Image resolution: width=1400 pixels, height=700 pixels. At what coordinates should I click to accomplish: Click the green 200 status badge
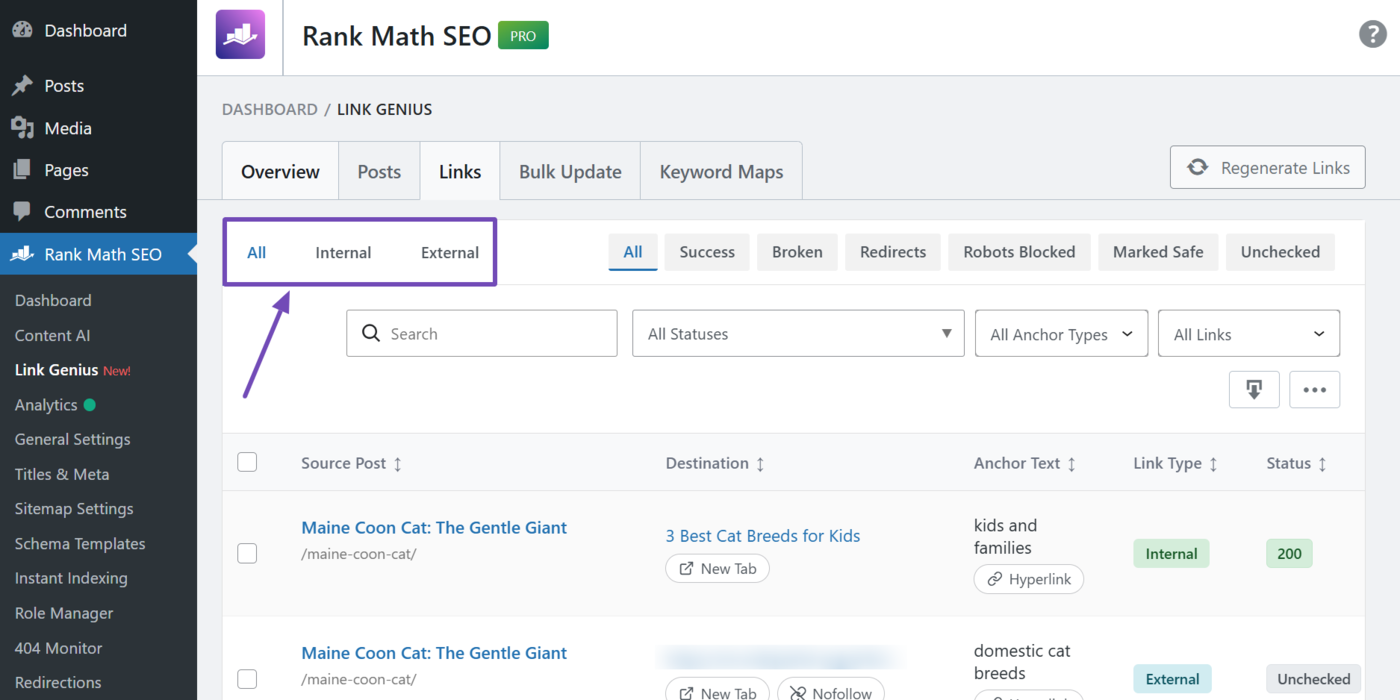[1289, 553]
